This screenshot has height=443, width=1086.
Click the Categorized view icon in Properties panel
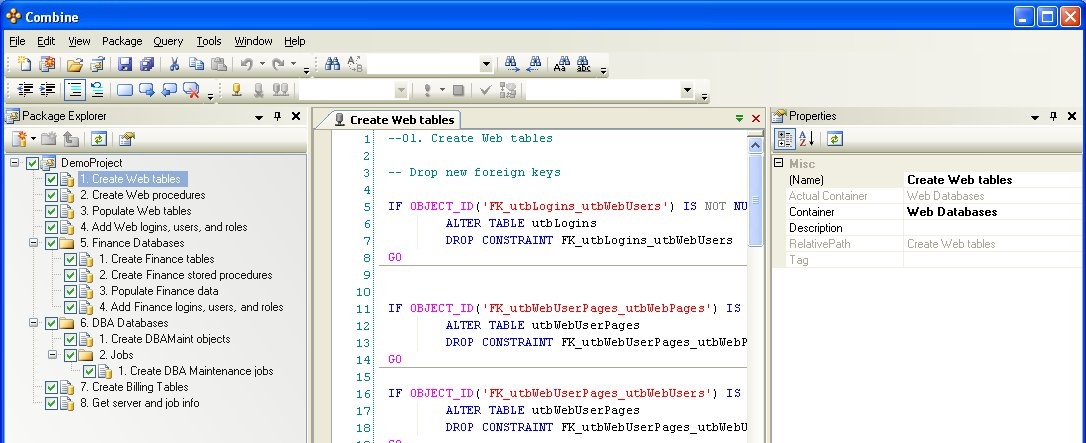785,139
